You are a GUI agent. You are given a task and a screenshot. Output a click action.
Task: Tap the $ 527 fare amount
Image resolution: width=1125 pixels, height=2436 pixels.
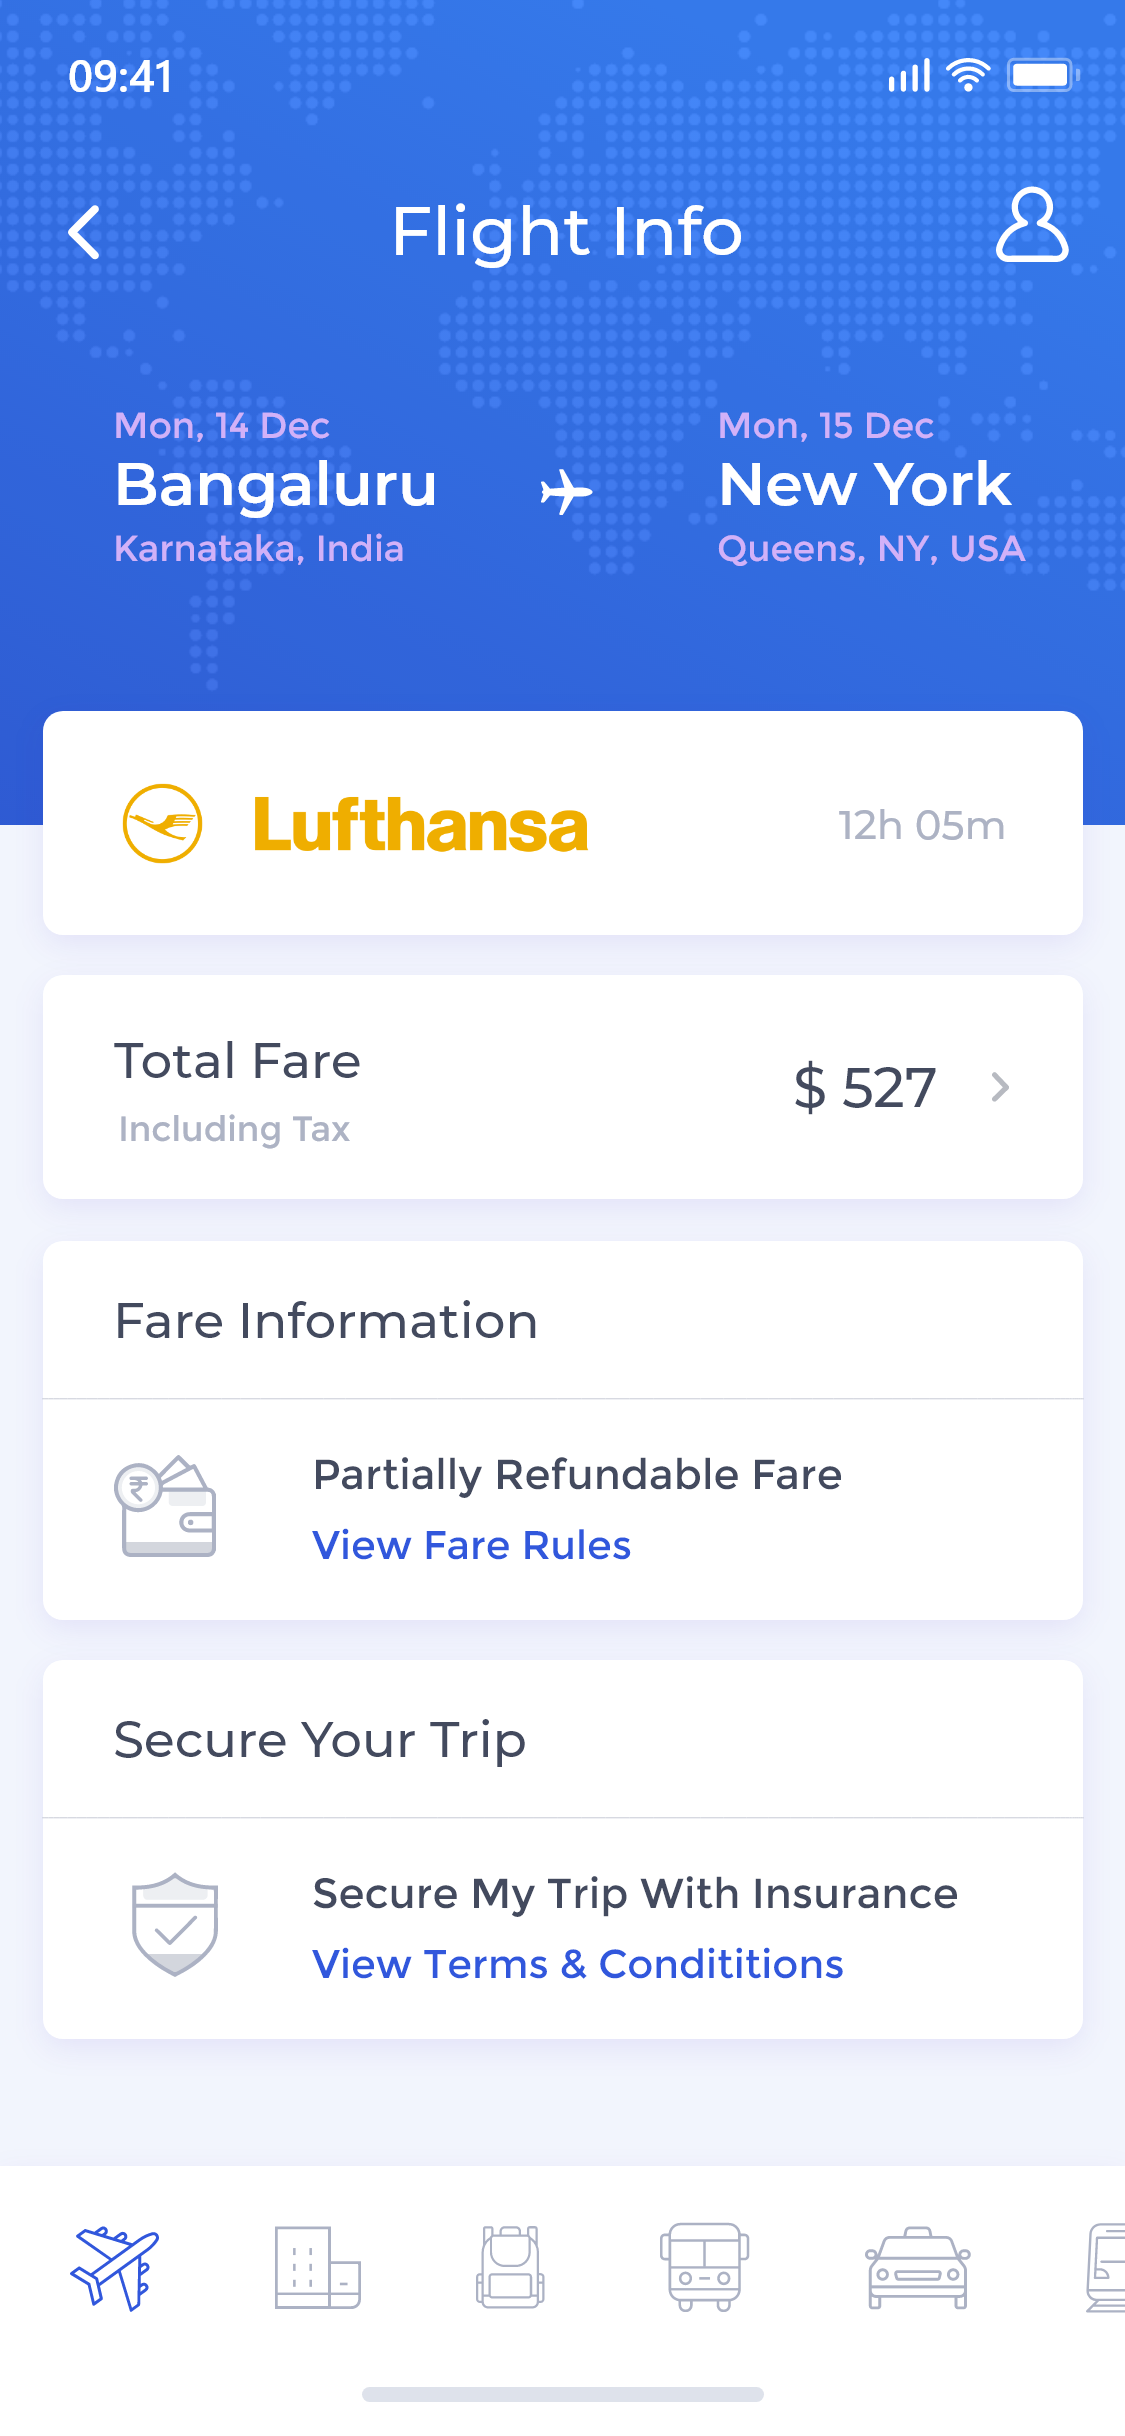(864, 1088)
